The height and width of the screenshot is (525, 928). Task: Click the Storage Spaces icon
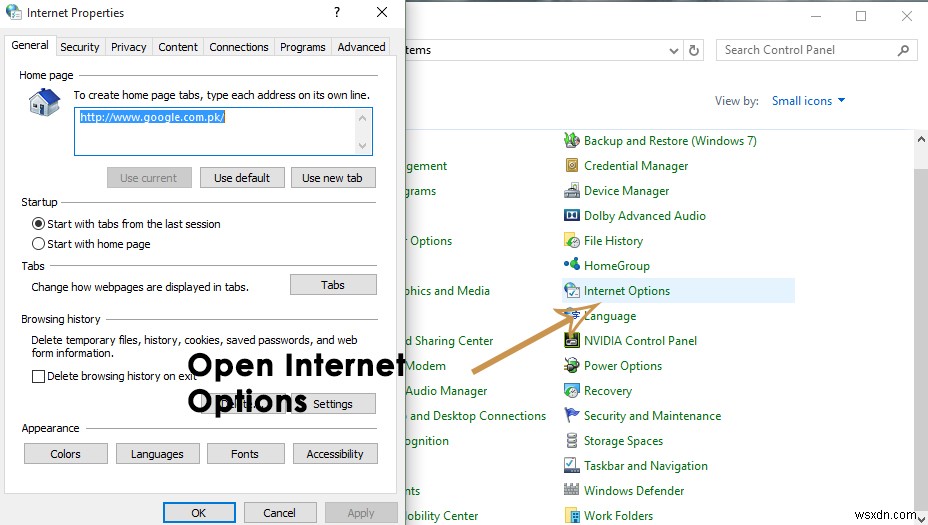[572, 440]
